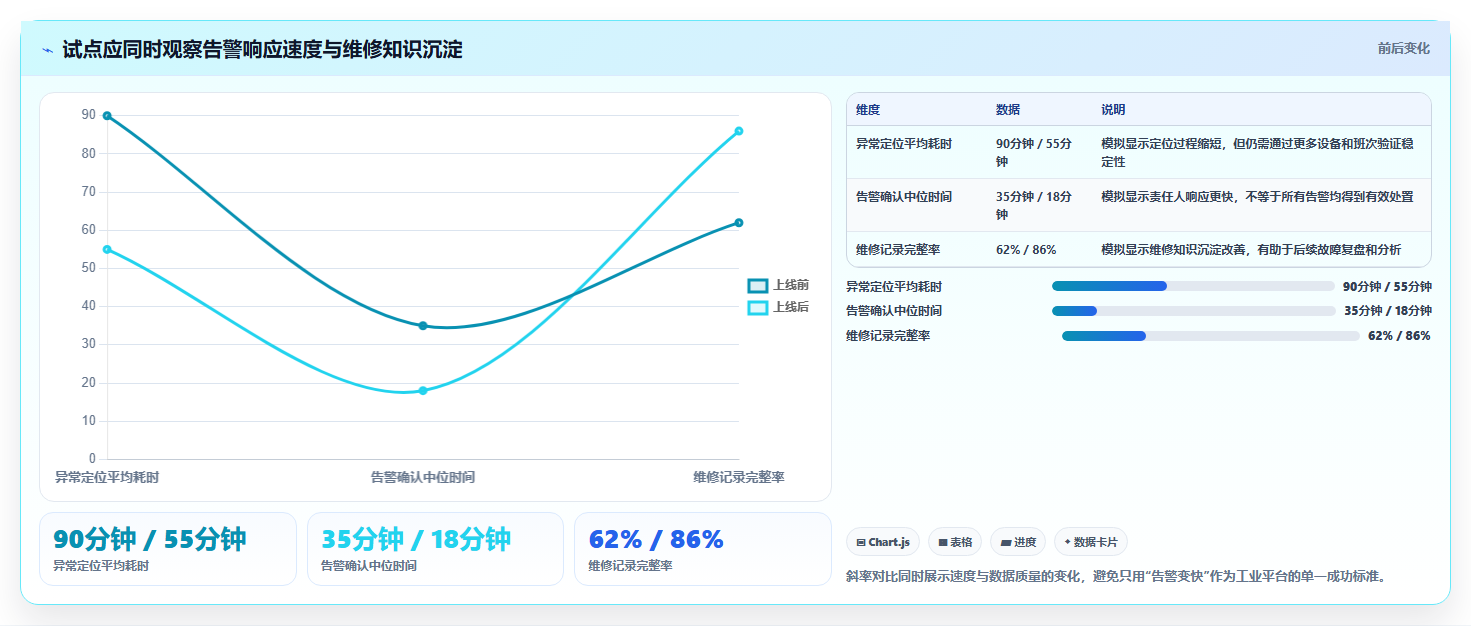Toggle the 上线前 legend series

point(778,285)
